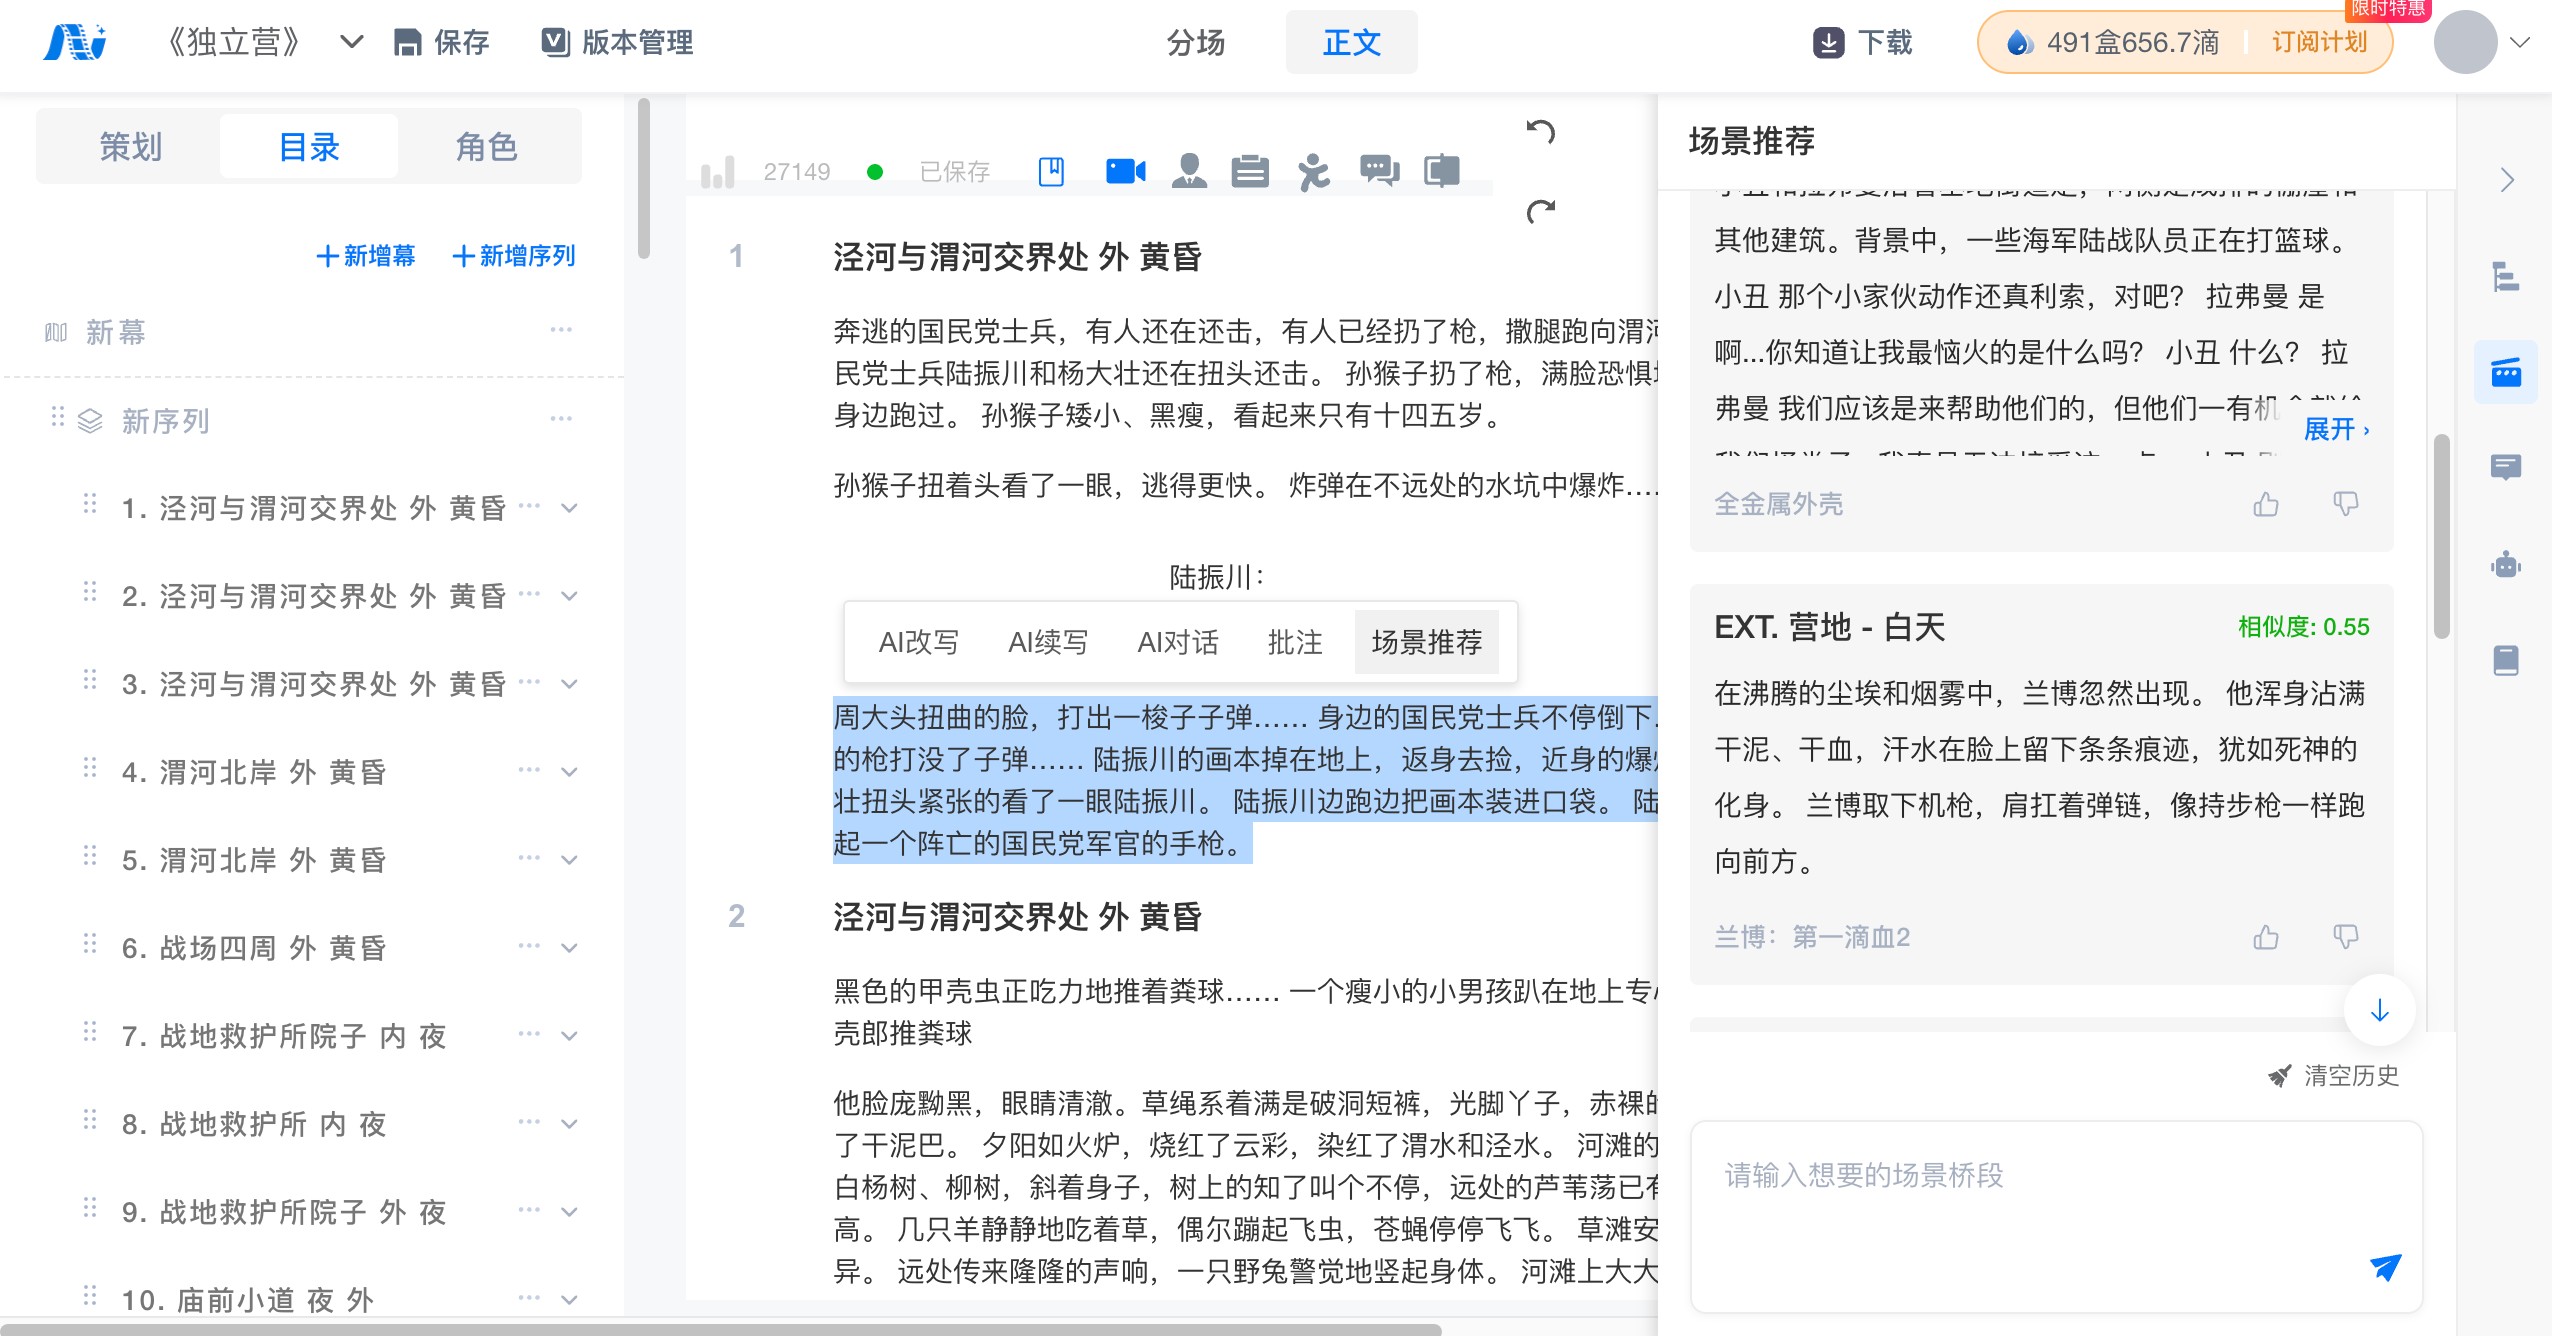Viewport: 2552px width, 1336px height.
Task: Click 清空历史 to clear history
Action: [x=2334, y=1076]
